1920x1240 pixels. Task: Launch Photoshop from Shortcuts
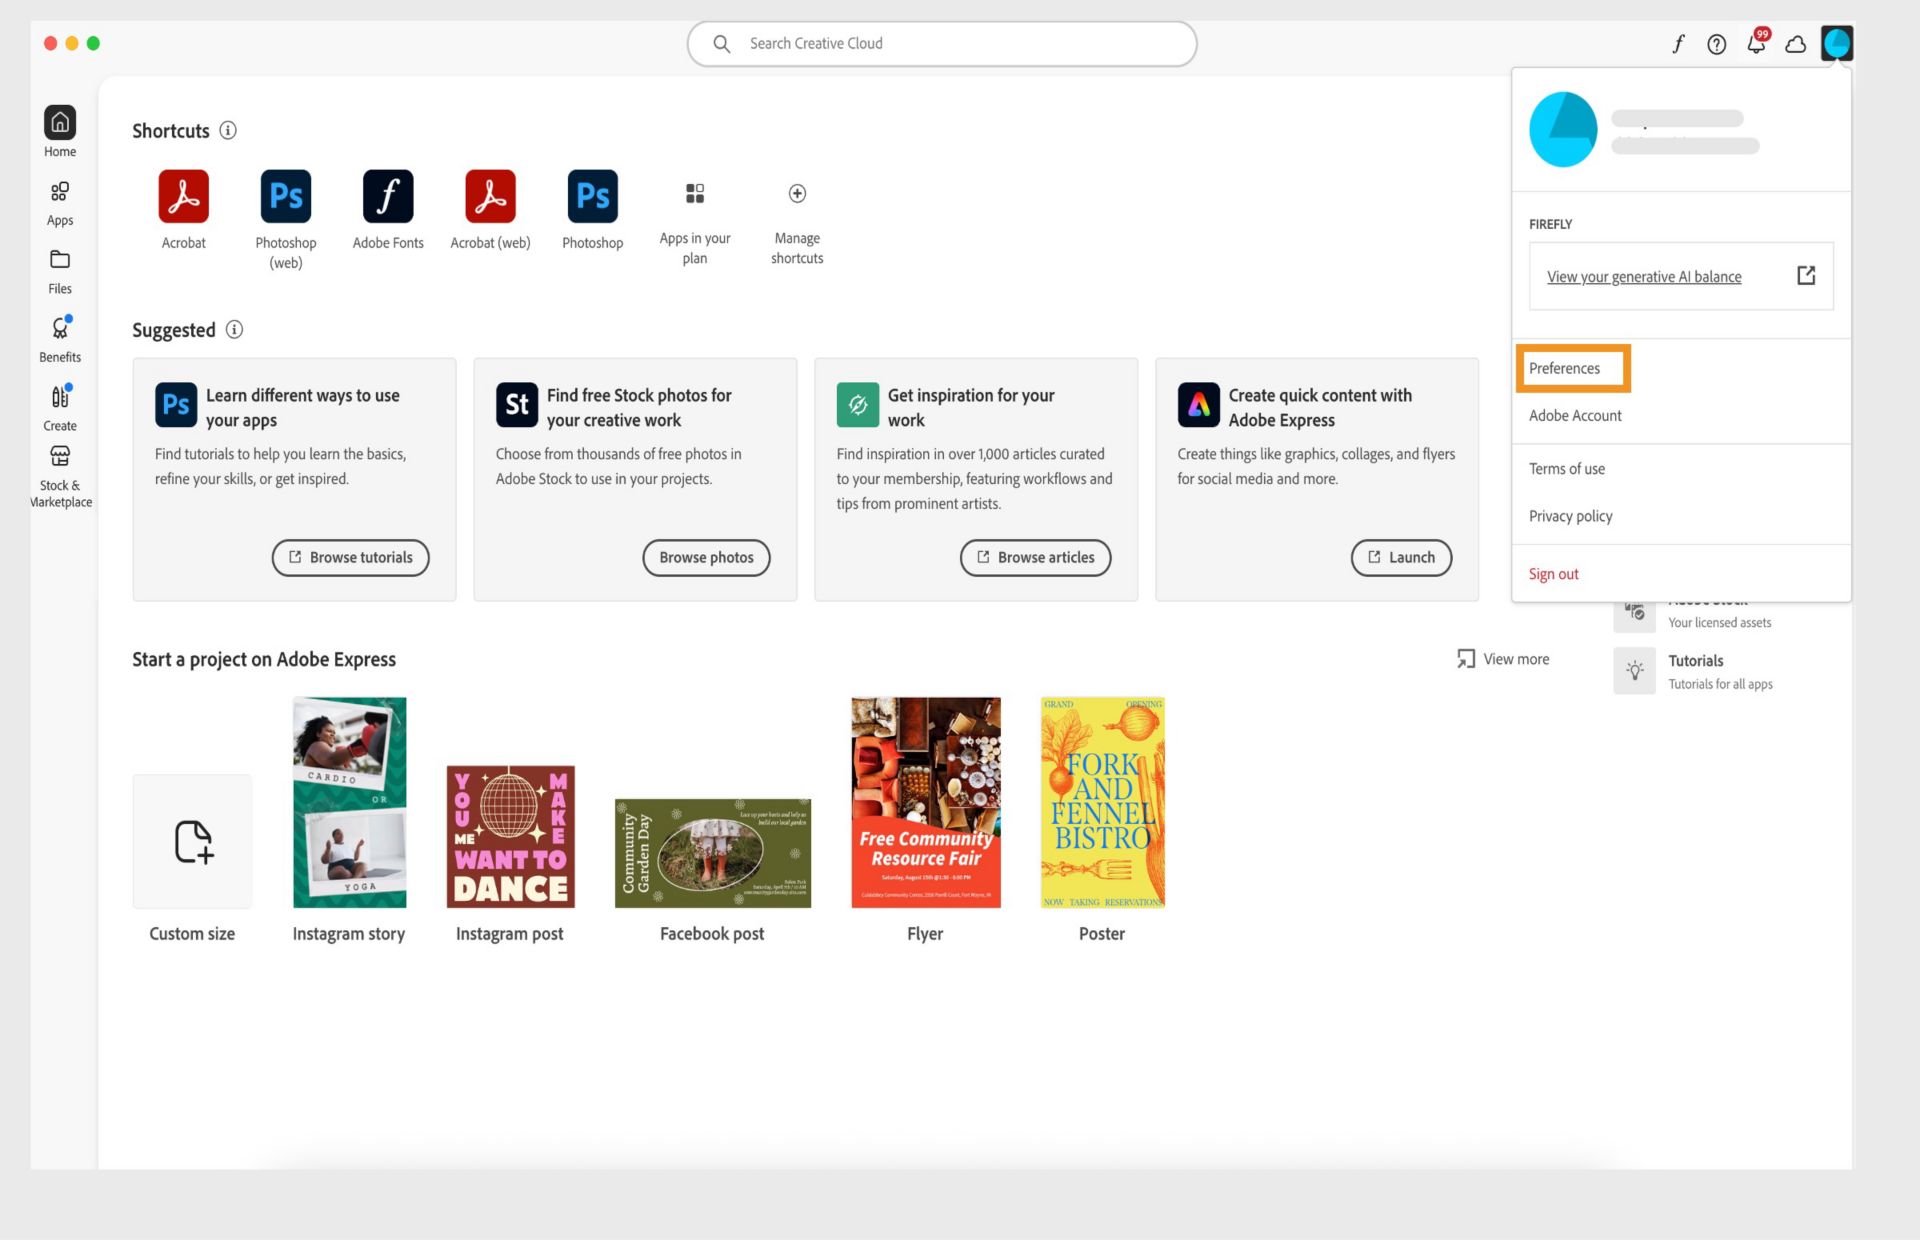point(592,196)
